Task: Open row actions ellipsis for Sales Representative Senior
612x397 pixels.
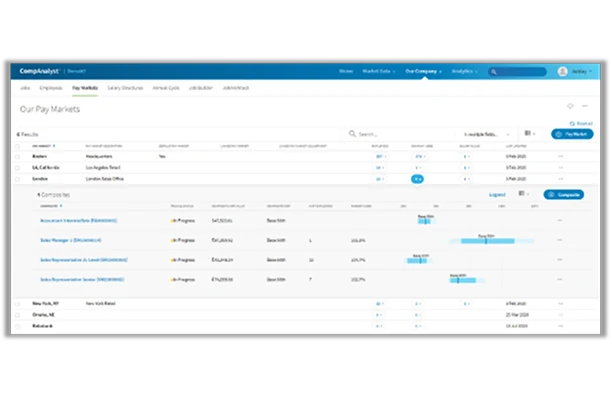Action: click(560, 280)
